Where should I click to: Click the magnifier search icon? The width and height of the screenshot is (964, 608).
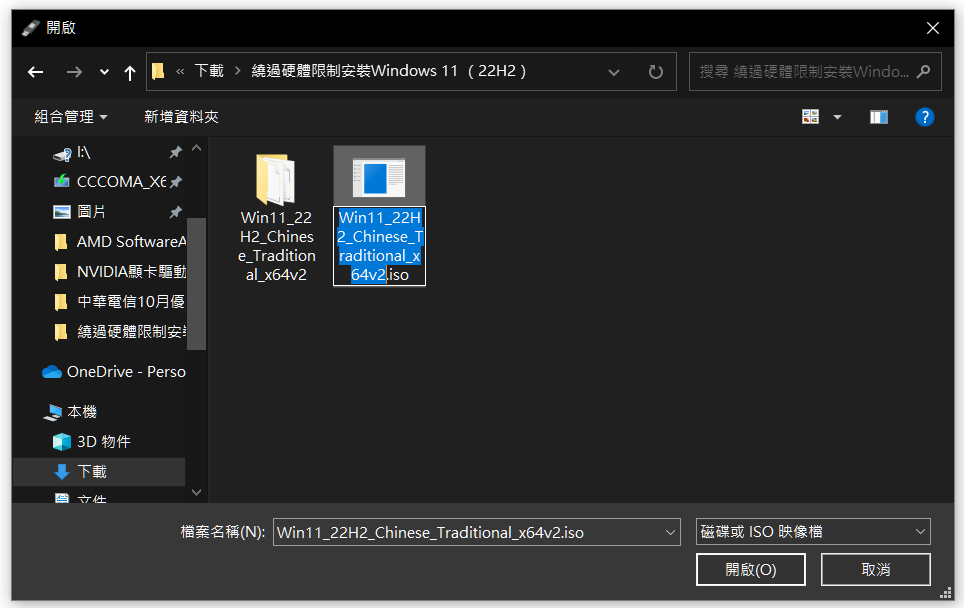click(923, 71)
